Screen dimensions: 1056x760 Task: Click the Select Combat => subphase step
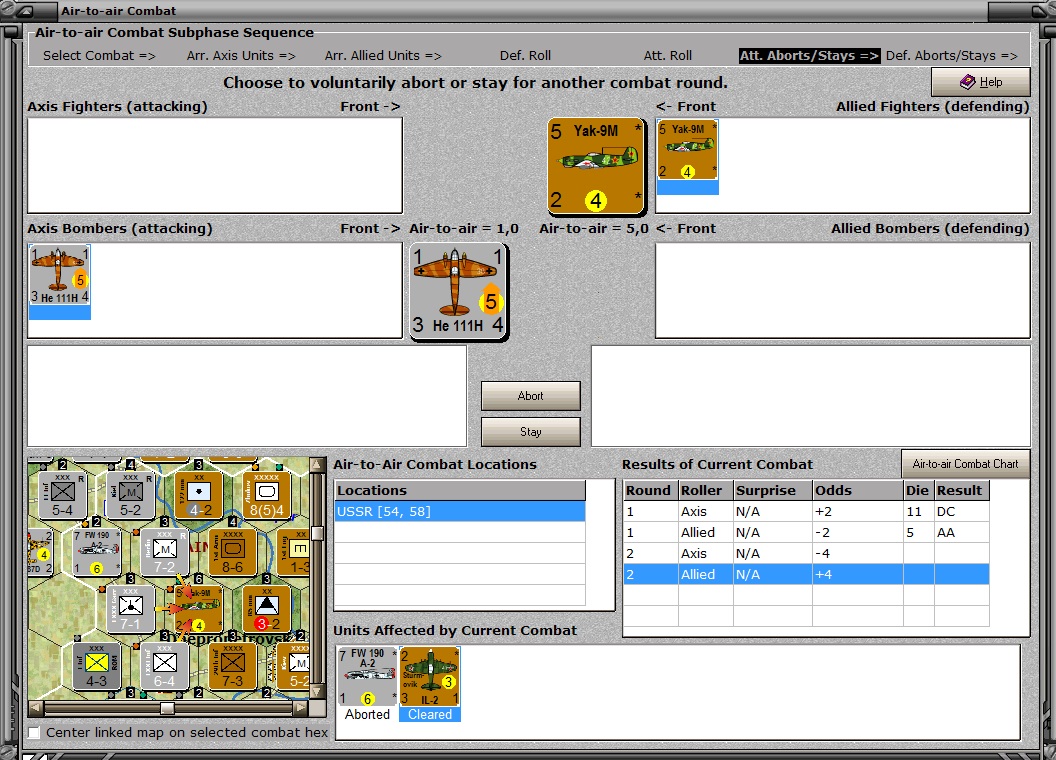click(x=99, y=56)
